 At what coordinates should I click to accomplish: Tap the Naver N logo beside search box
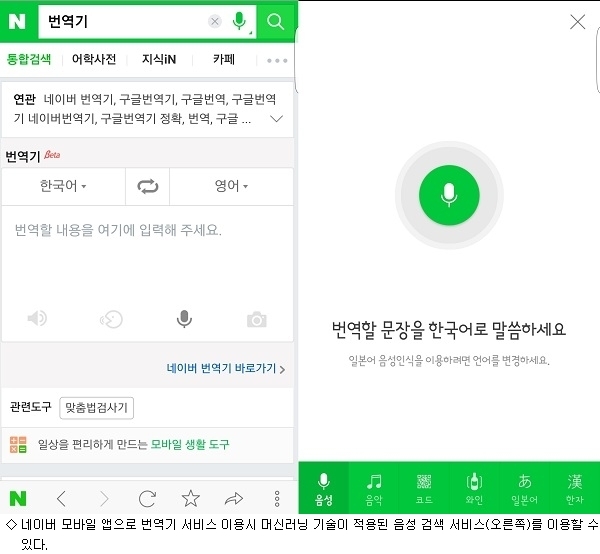pos(17,21)
